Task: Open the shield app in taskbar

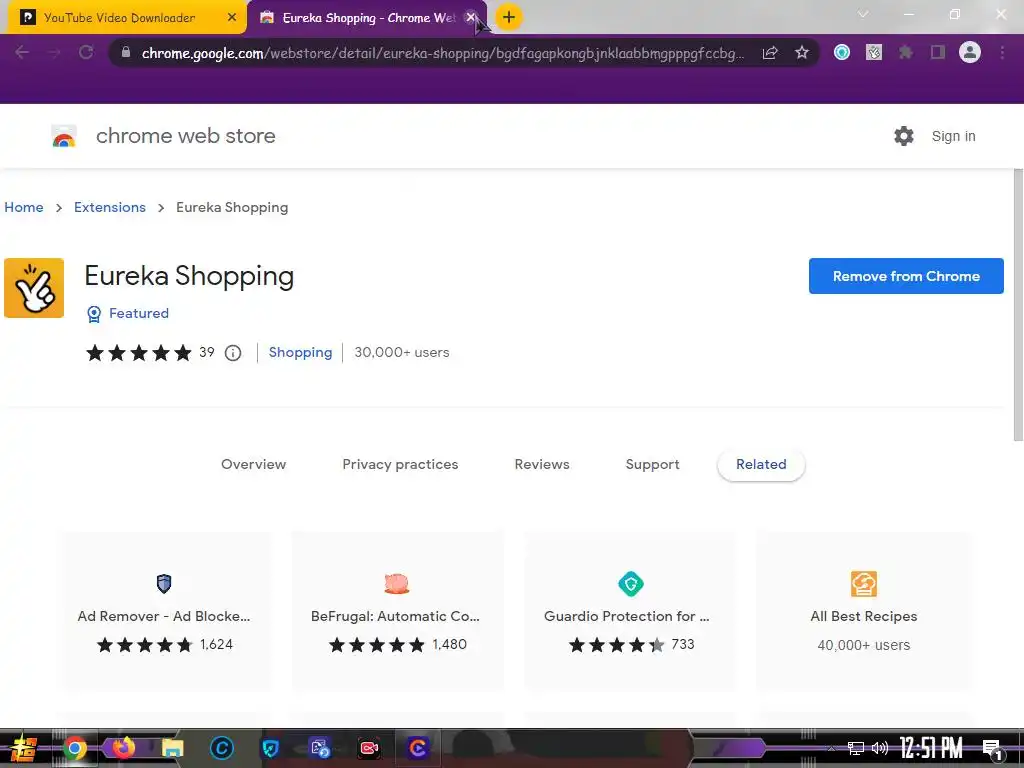Action: tap(270, 748)
